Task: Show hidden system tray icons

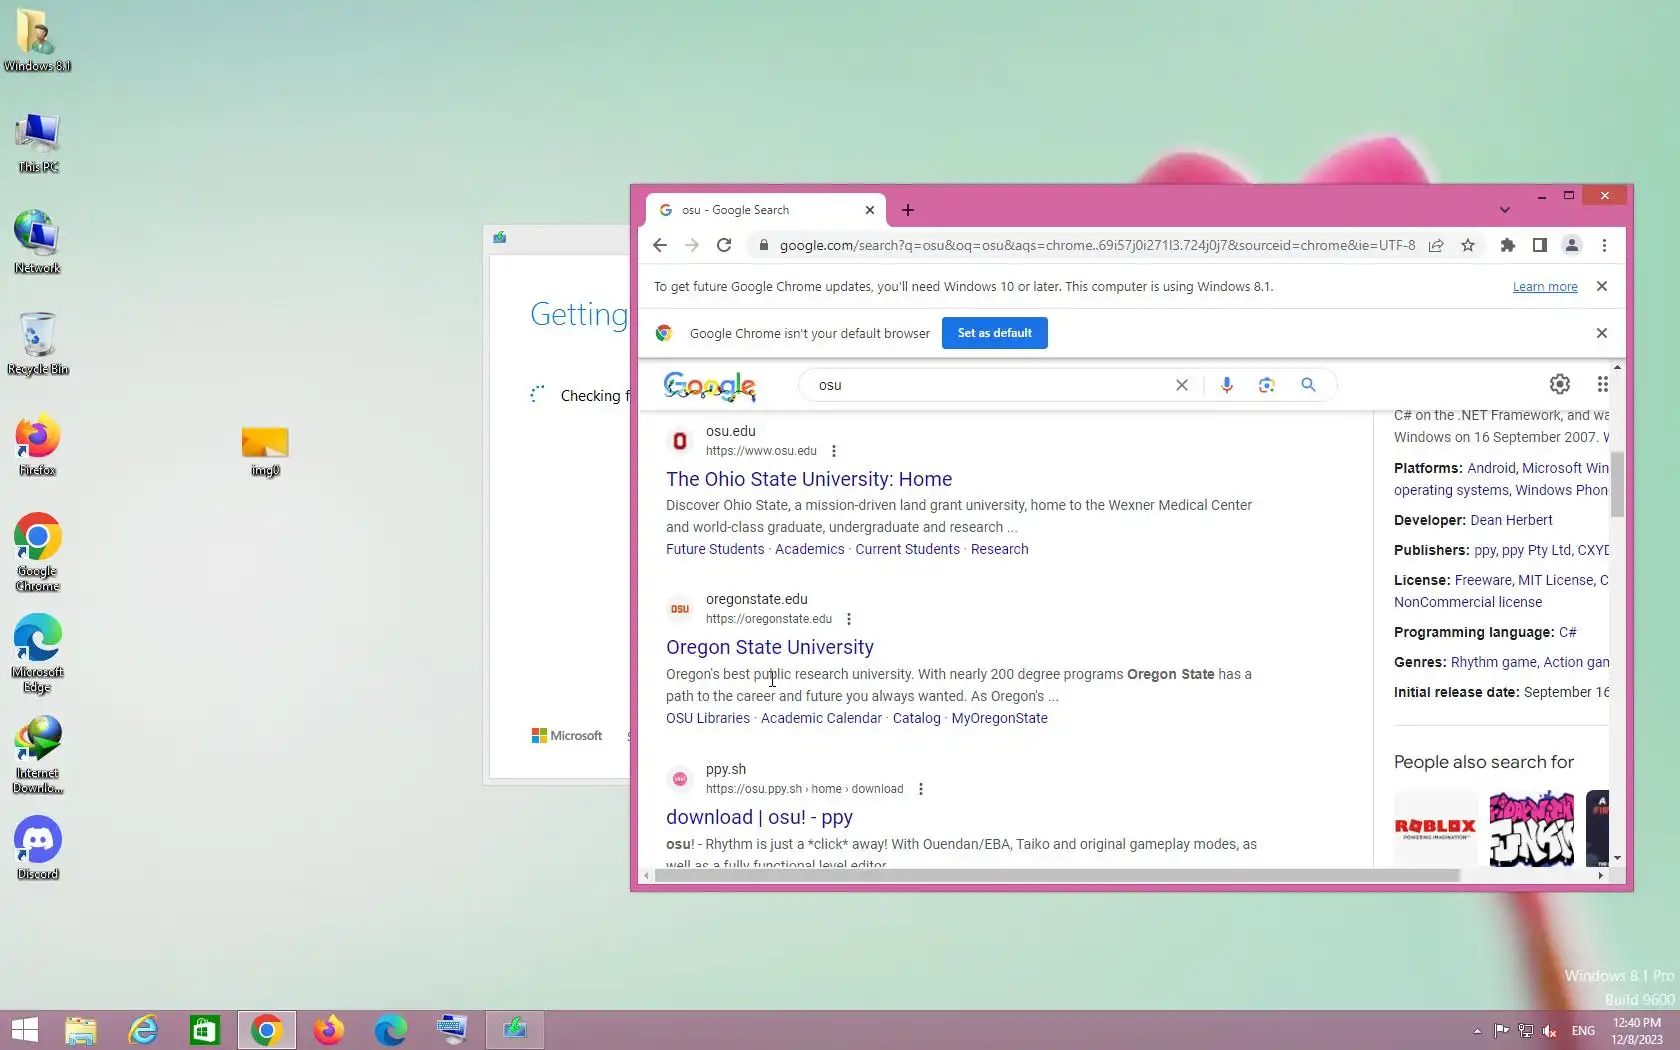Action: coord(1477,1031)
